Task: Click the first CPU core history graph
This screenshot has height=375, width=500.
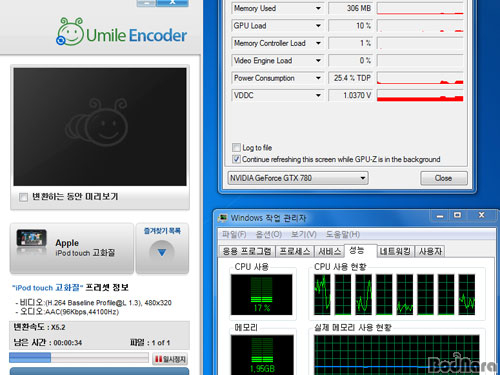Action: click(x=322, y=295)
